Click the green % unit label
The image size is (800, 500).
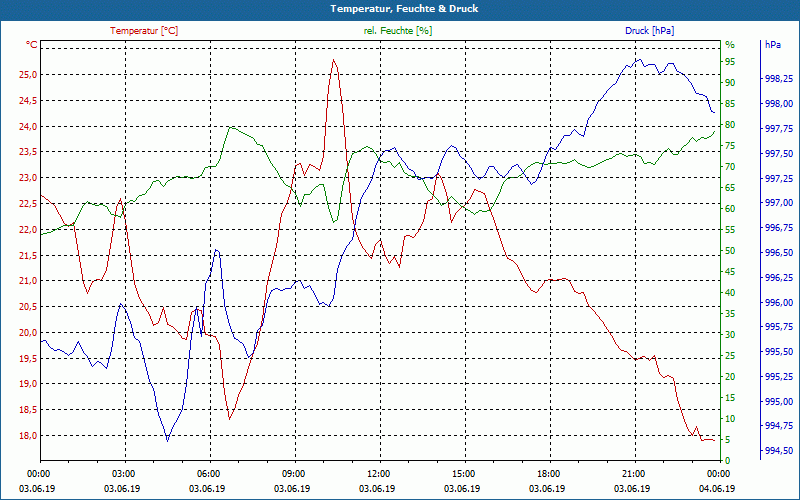730,45
